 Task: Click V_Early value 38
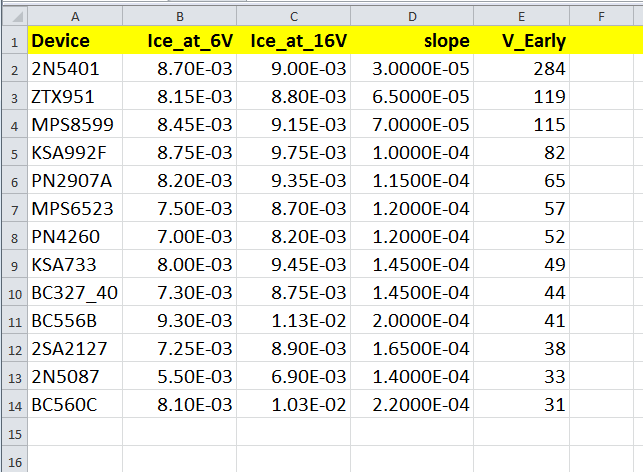click(x=522, y=348)
